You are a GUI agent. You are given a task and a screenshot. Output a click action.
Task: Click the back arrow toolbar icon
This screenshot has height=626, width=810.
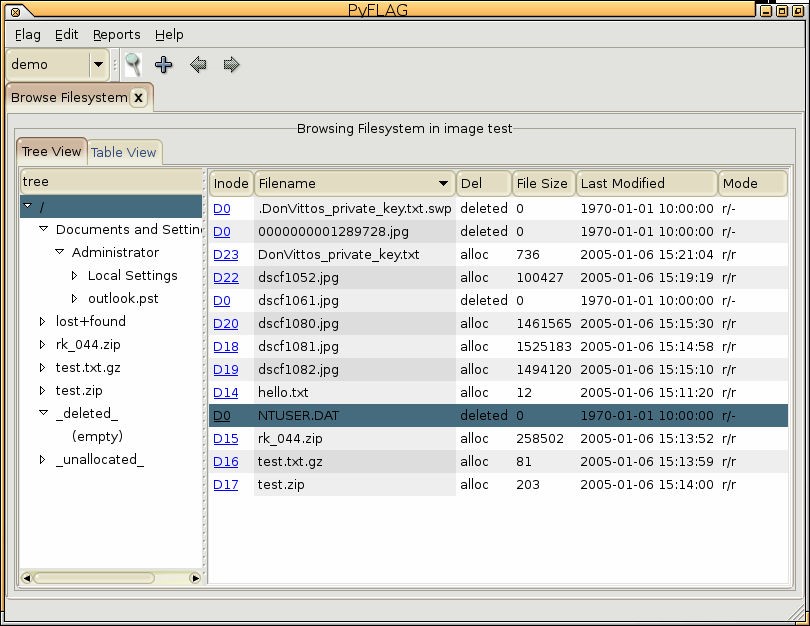198,65
